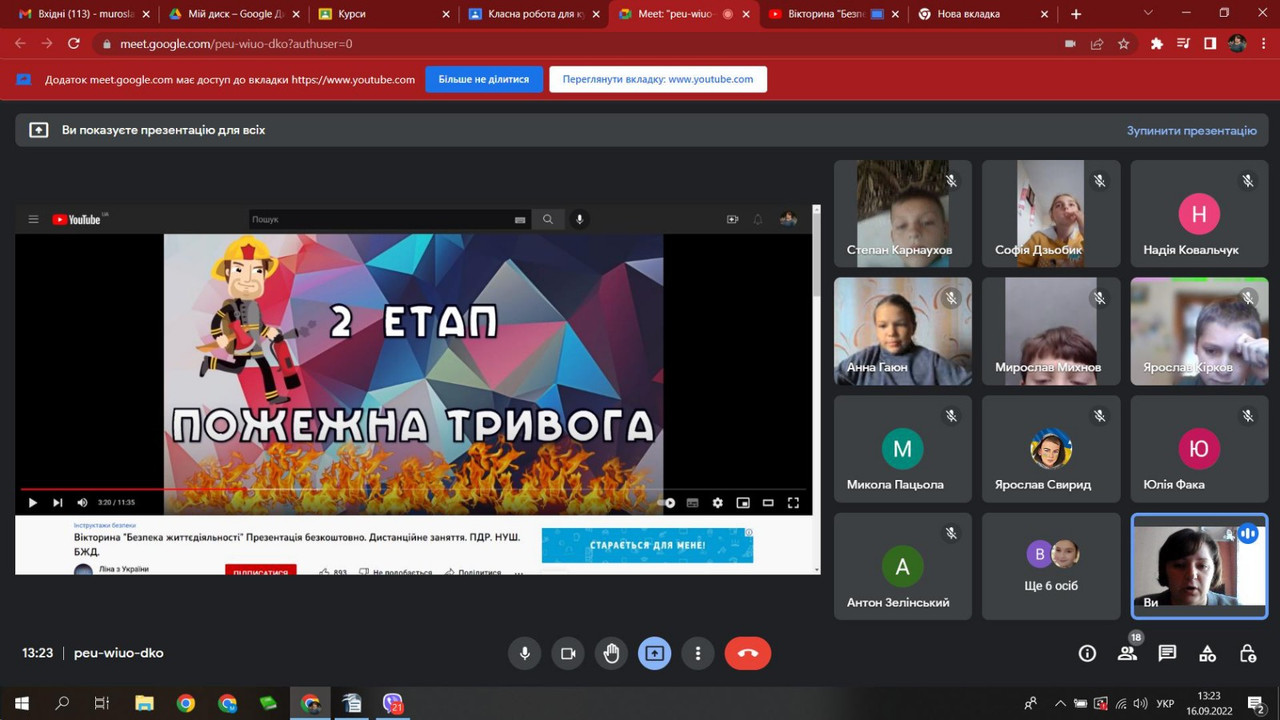Open the Meet activities panel

(1207, 653)
